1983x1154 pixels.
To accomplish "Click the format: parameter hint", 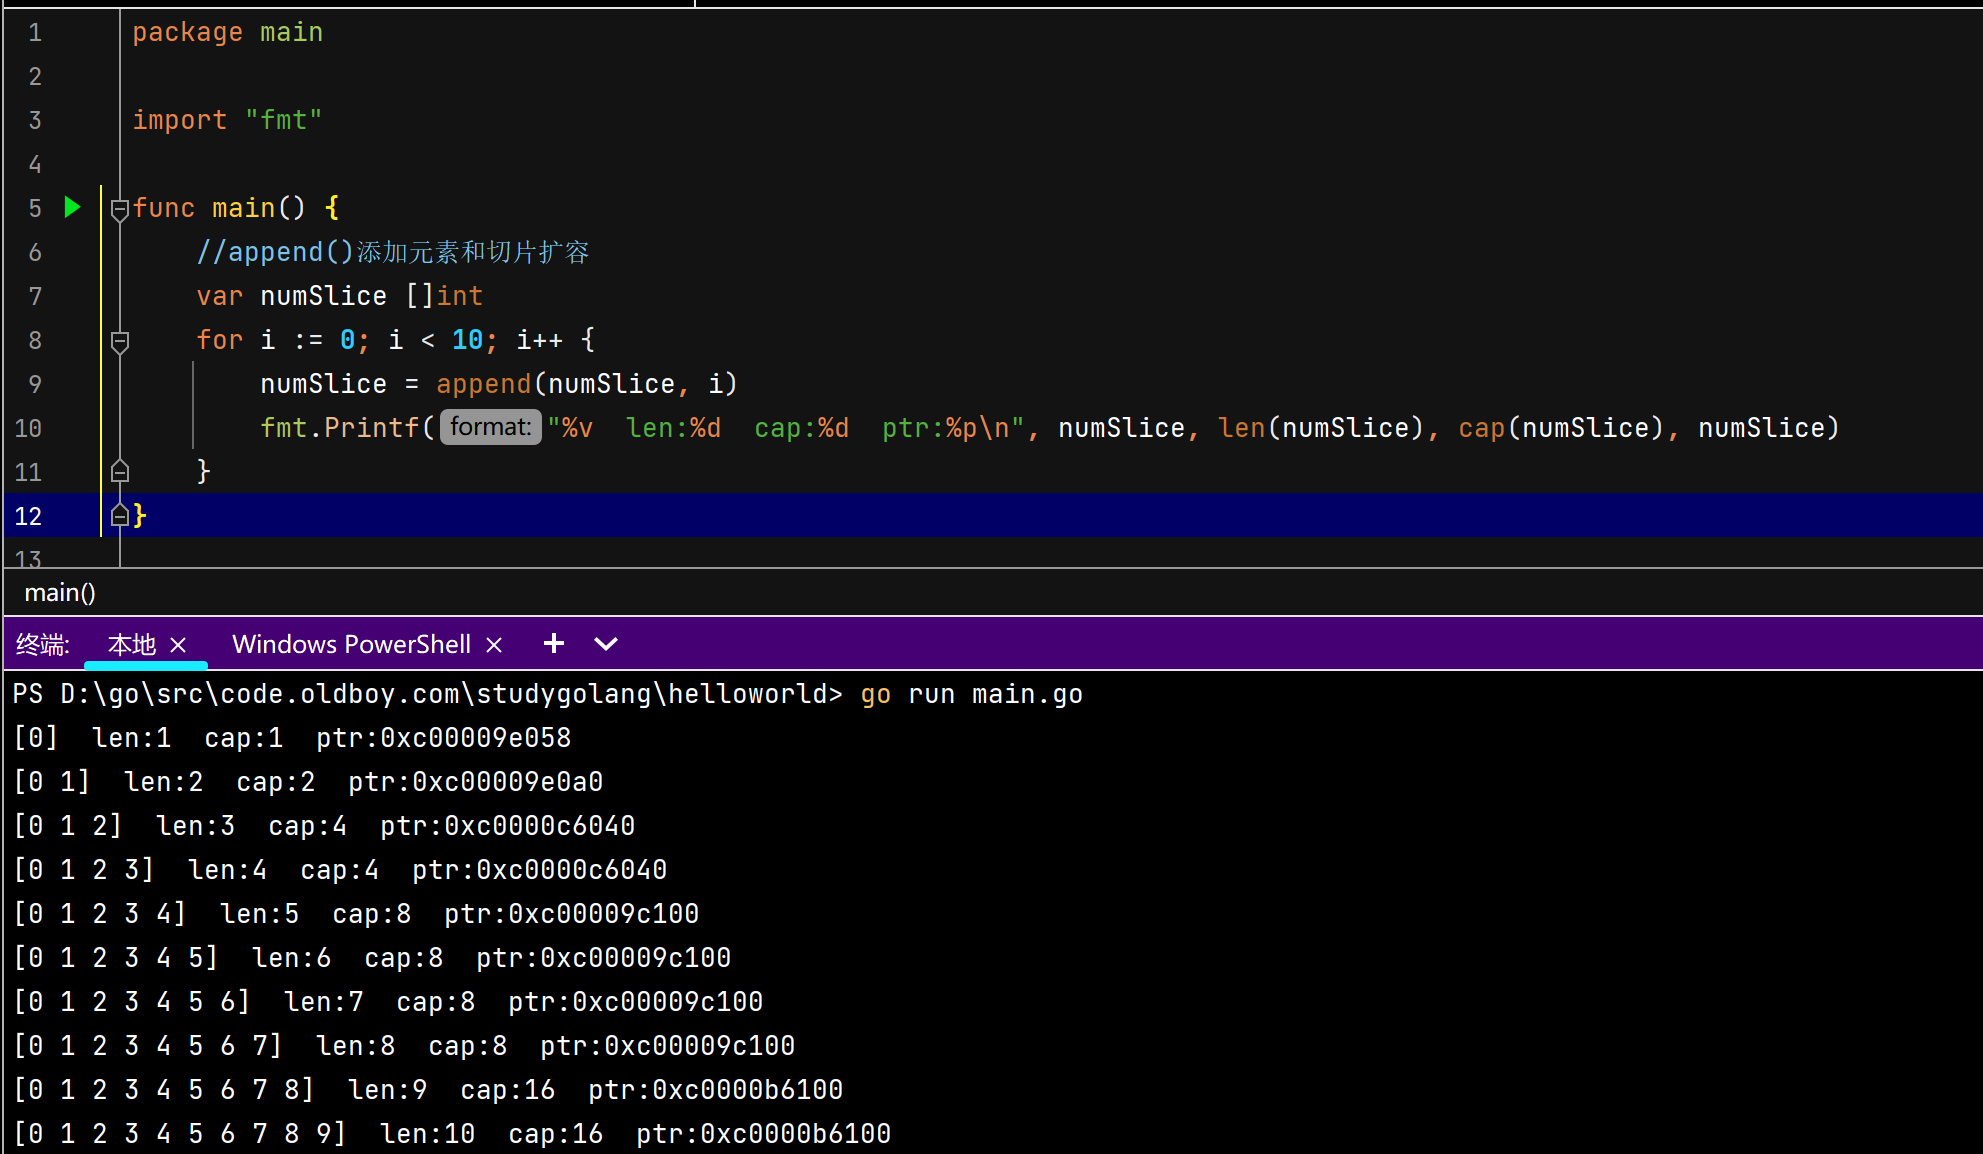I will (x=490, y=427).
